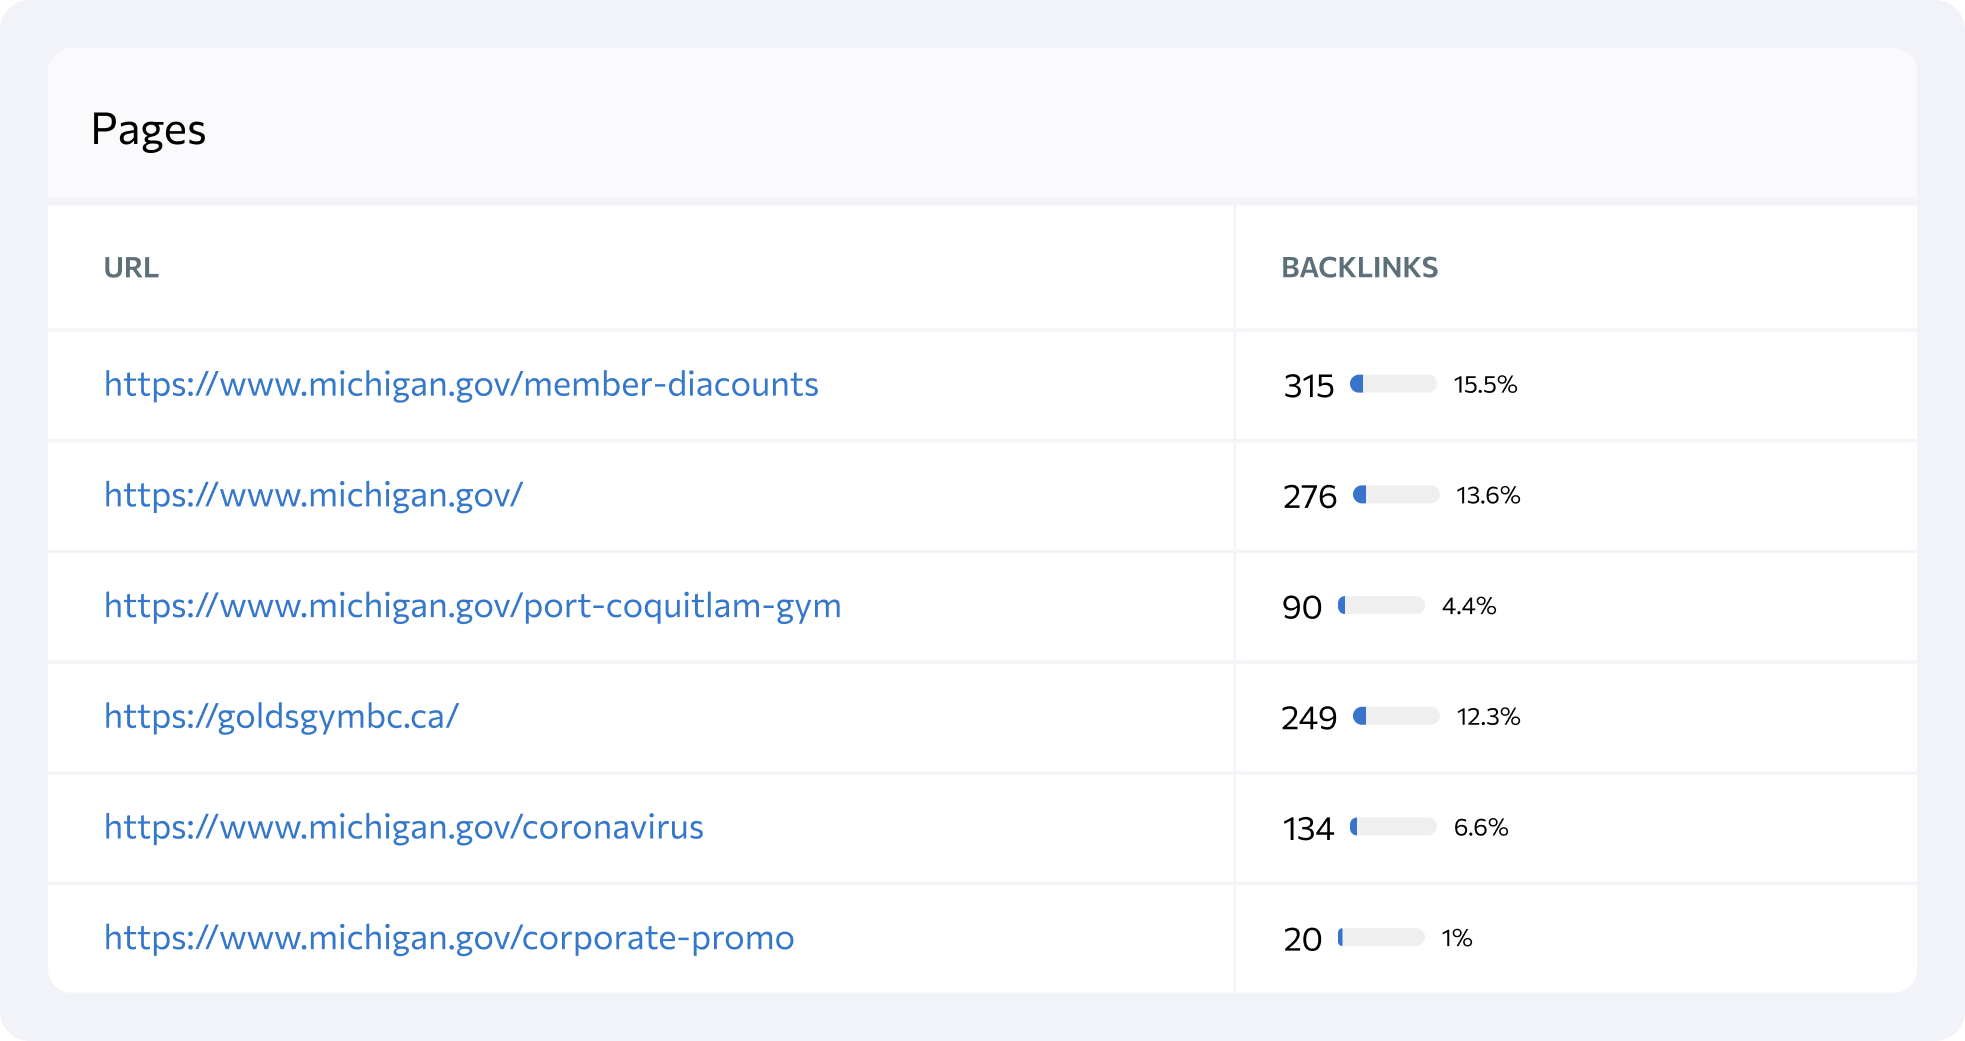Image resolution: width=1965 pixels, height=1041 pixels.
Task: Click the 4.4% percentage value
Action: pyautogui.click(x=1469, y=607)
